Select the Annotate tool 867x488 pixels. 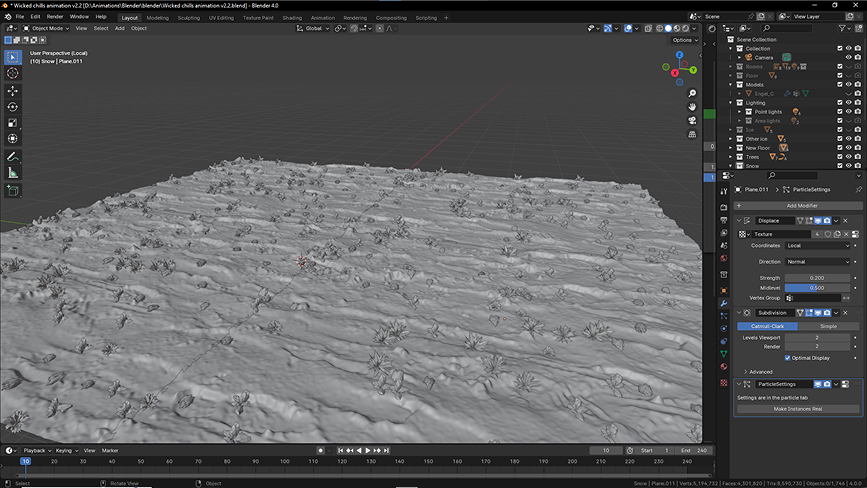click(13, 157)
